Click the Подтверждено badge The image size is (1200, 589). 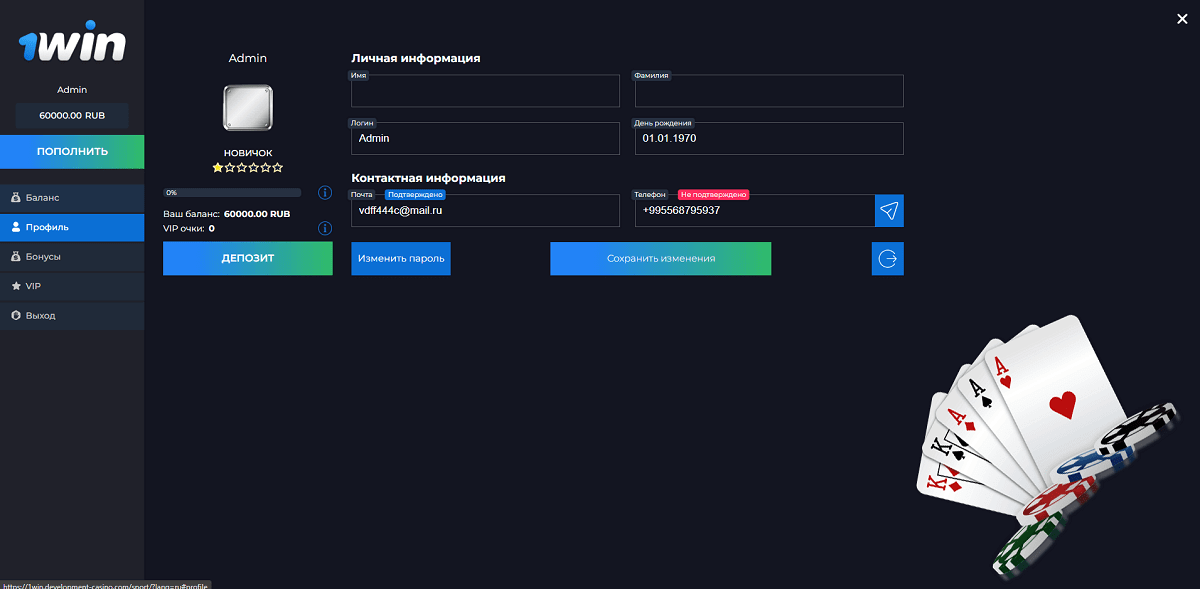pyautogui.click(x=415, y=194)
